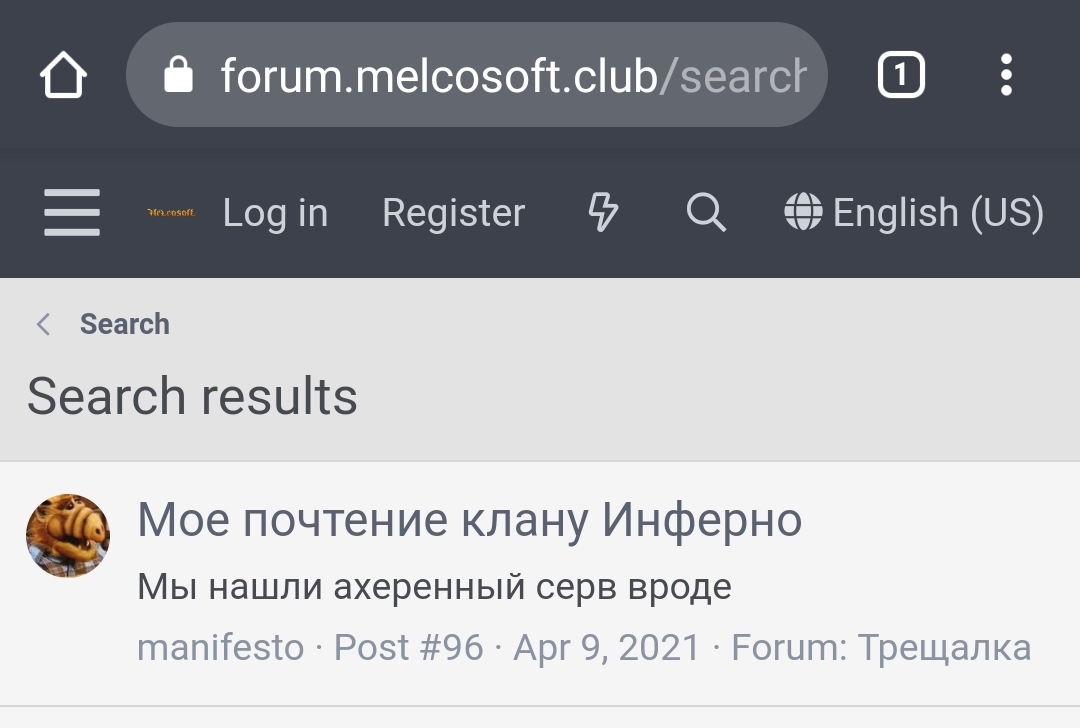The width and height of the screenshot is (1080, 728).
Task: Open the Трещалка forum link
Action: [944, 647]
